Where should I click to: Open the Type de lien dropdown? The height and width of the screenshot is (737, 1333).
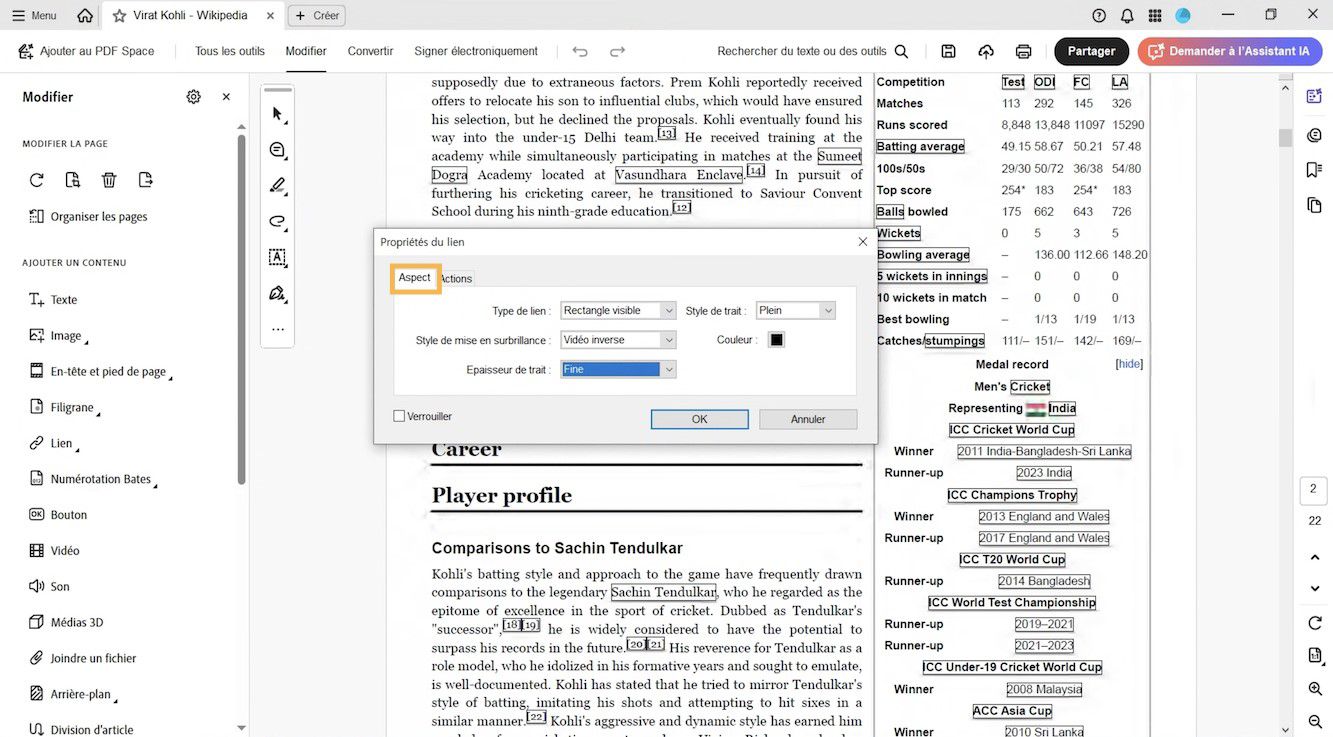pos(619,311)
